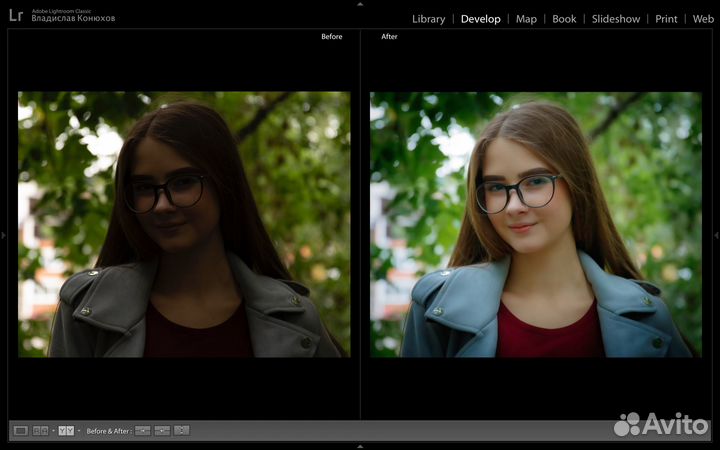Click the Before photo preview
Screen dimensions: 720x450
(x=184, y=225)
